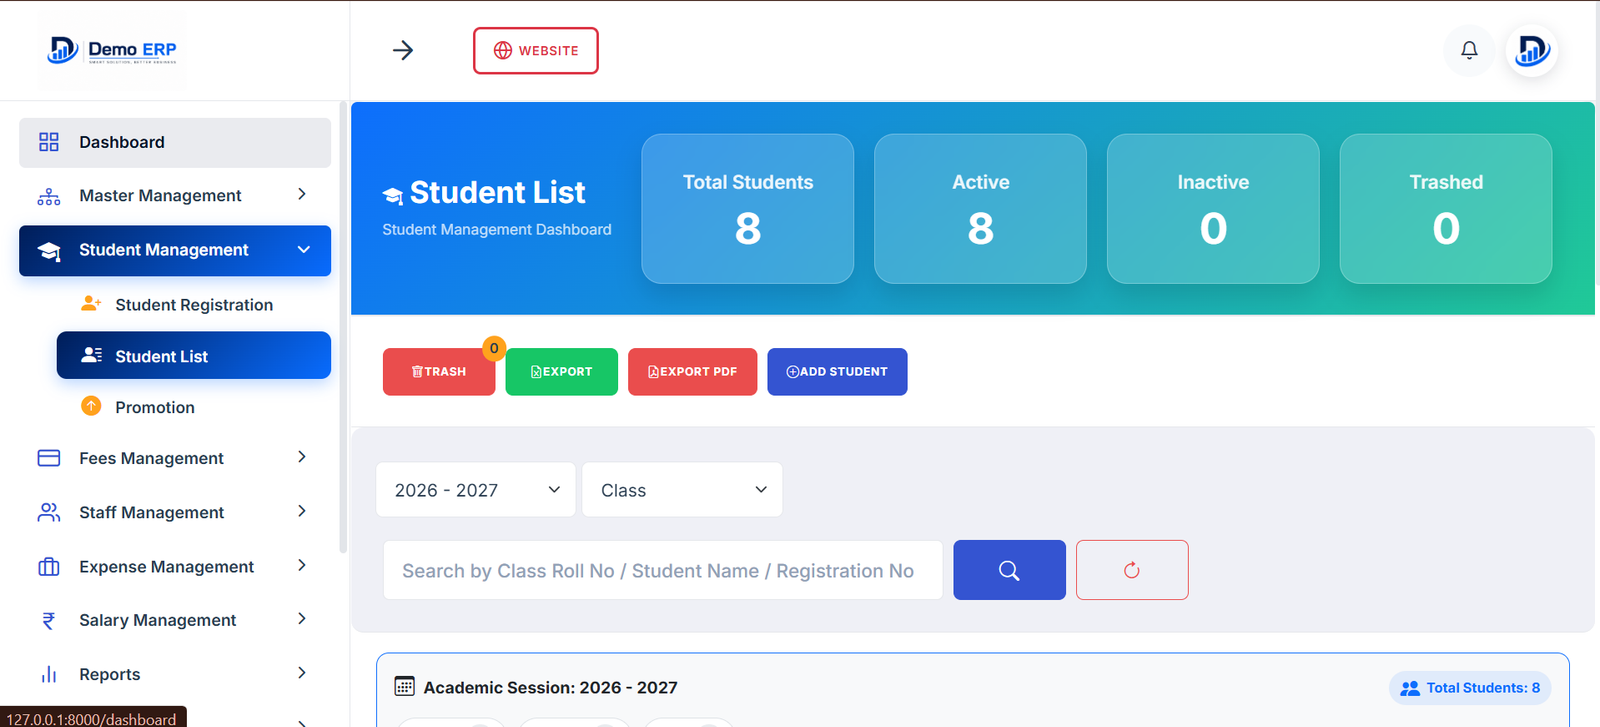Expand Master Management chevron
This screenshot has width=1600, height=727.
click(302, 194)
